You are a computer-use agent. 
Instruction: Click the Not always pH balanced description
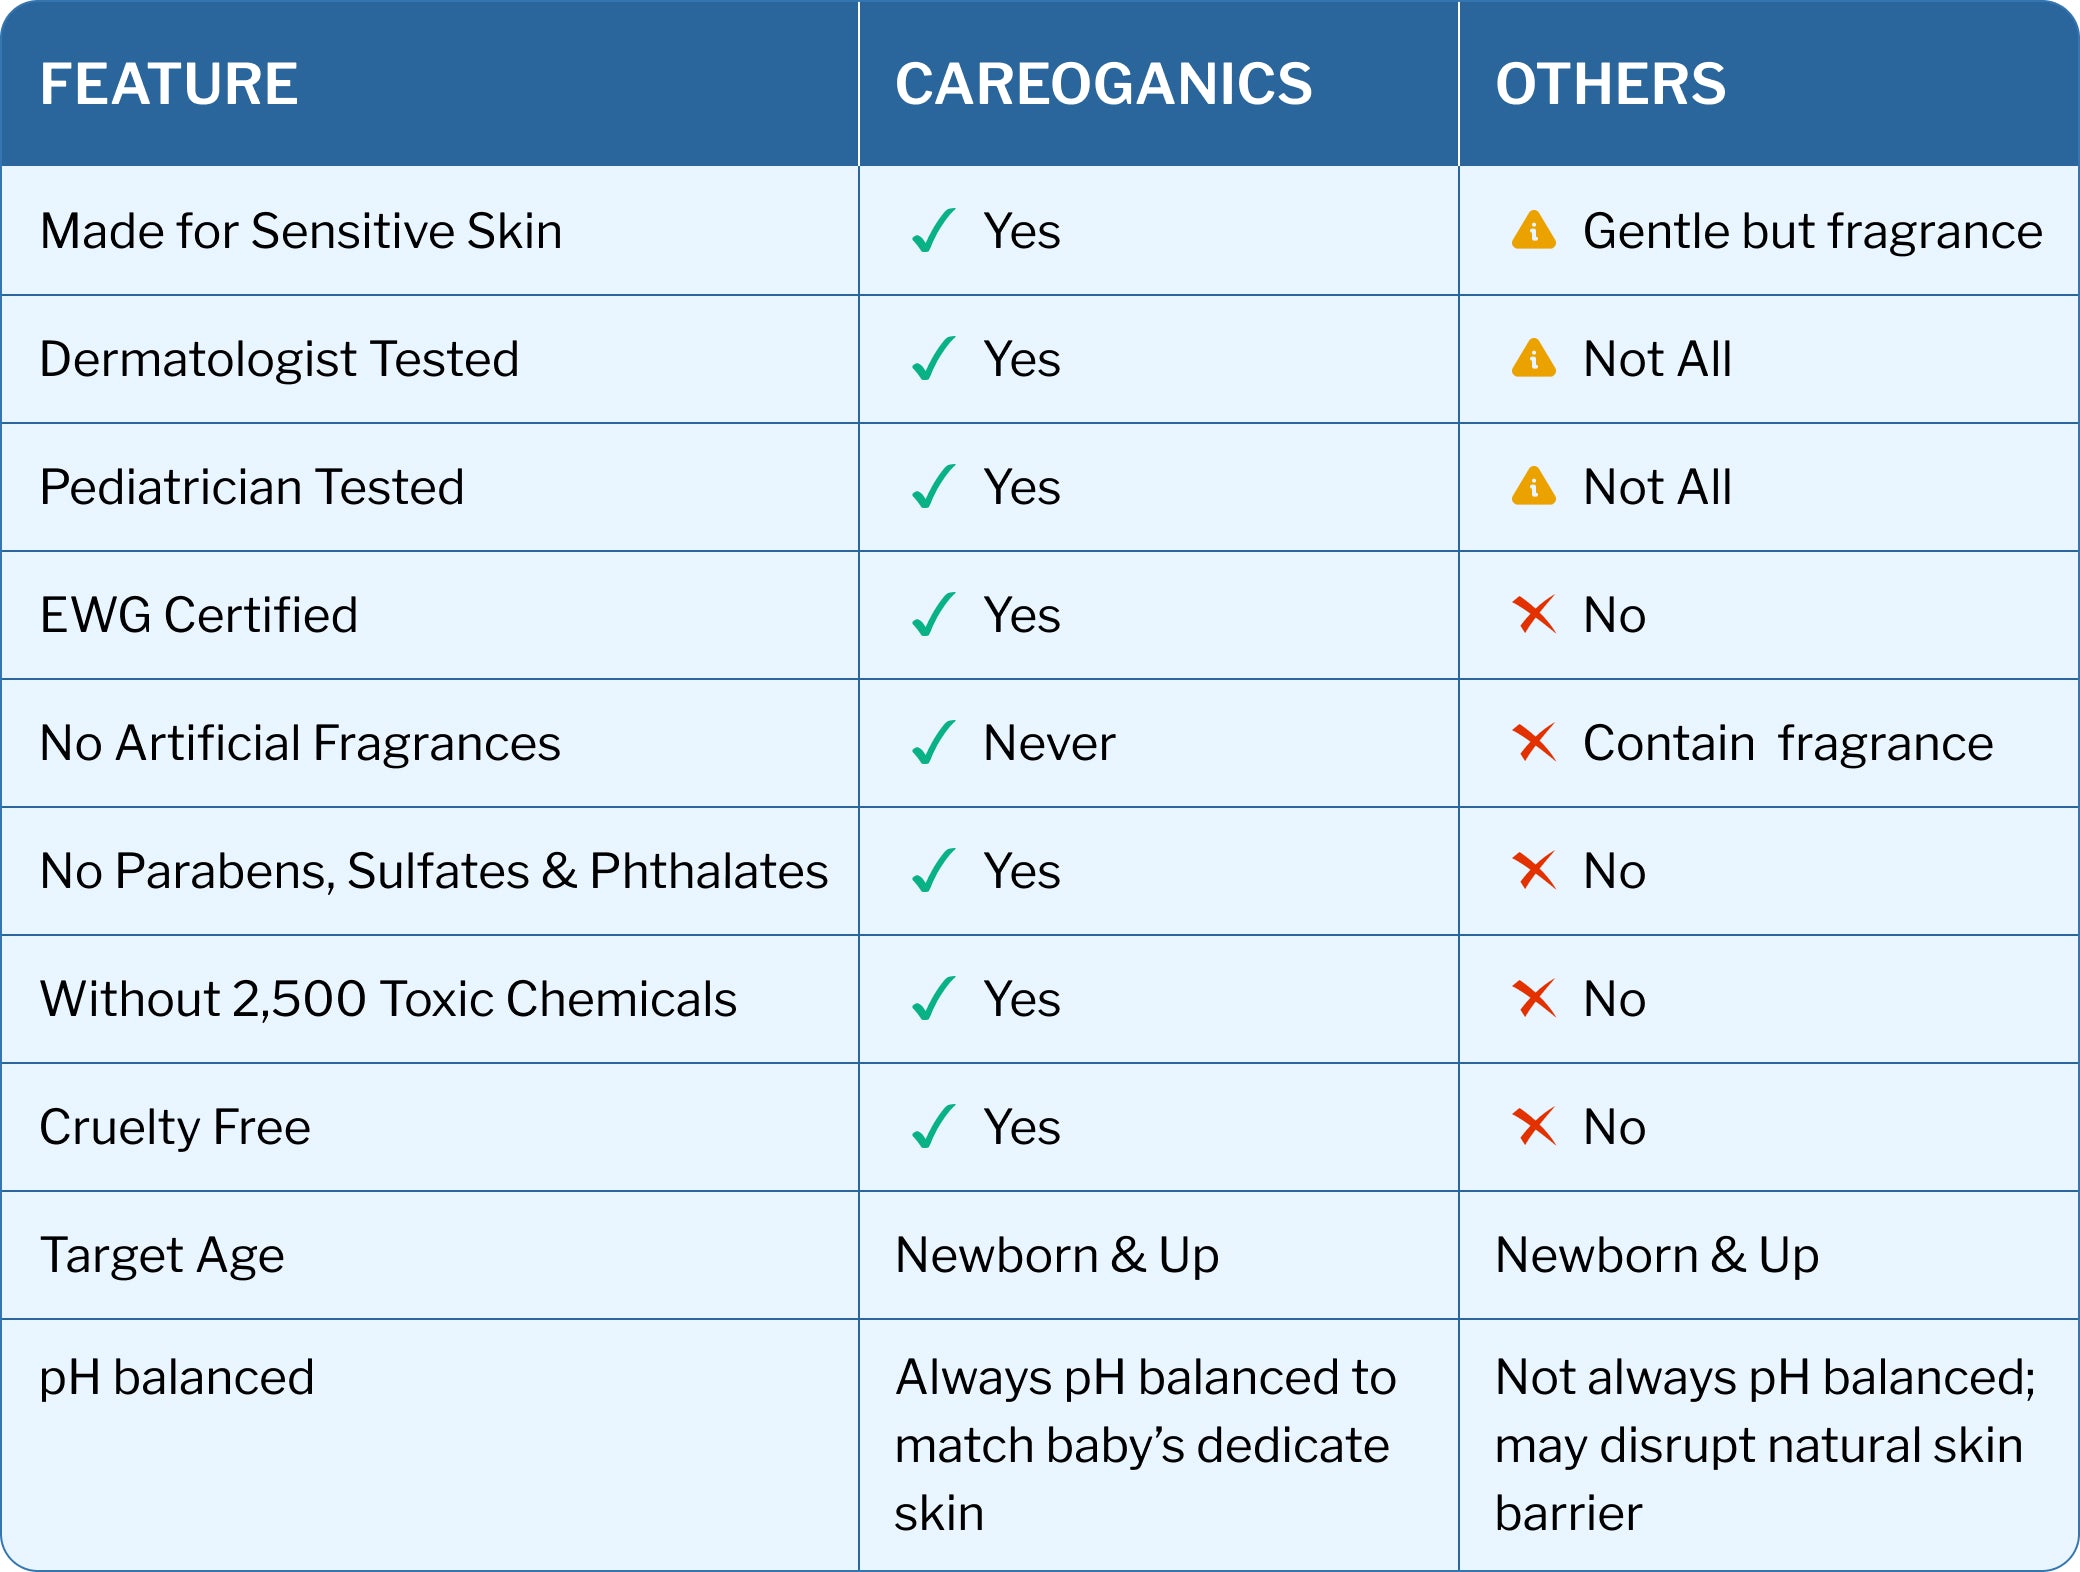tap(1764, 1445)
